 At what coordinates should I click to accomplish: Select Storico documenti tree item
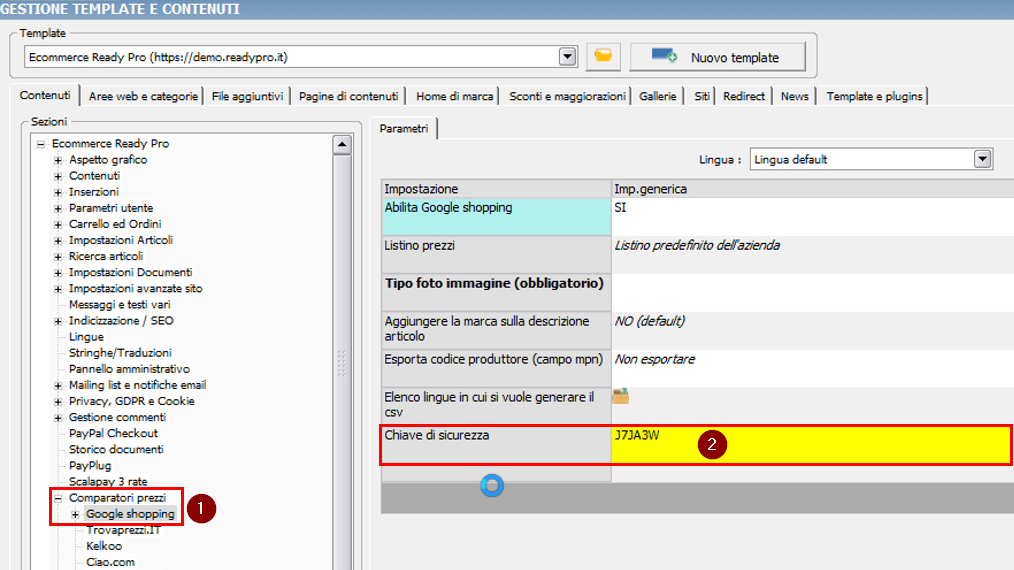[x=116, y=449]
